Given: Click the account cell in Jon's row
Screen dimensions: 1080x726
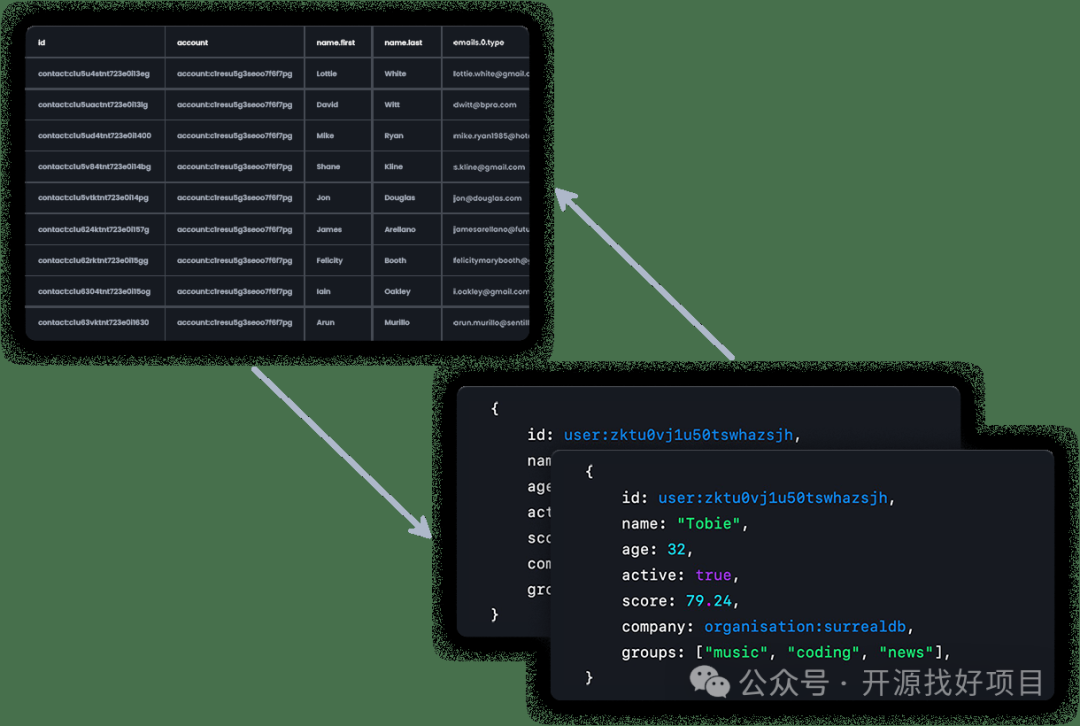Looking at the screenshot, I should click(x=234, y=198).
